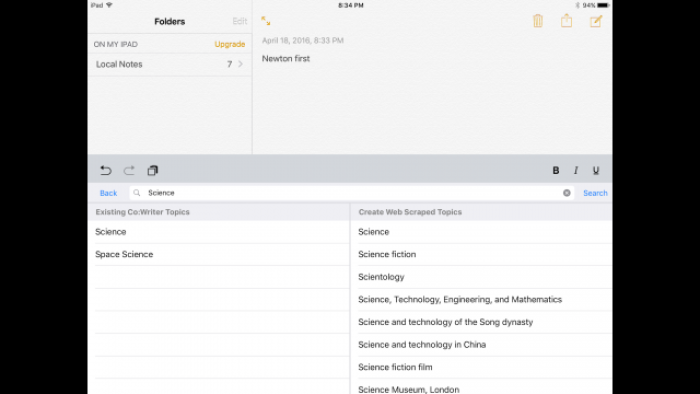700x394 pixels.
Task: Compose a new note
Action: tap(596, 21)
